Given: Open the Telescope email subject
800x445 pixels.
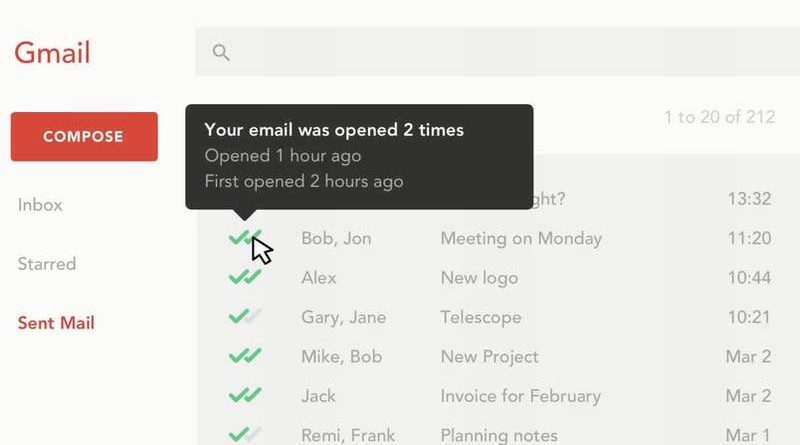Looking at the screenshot, I should coord(481,317).
